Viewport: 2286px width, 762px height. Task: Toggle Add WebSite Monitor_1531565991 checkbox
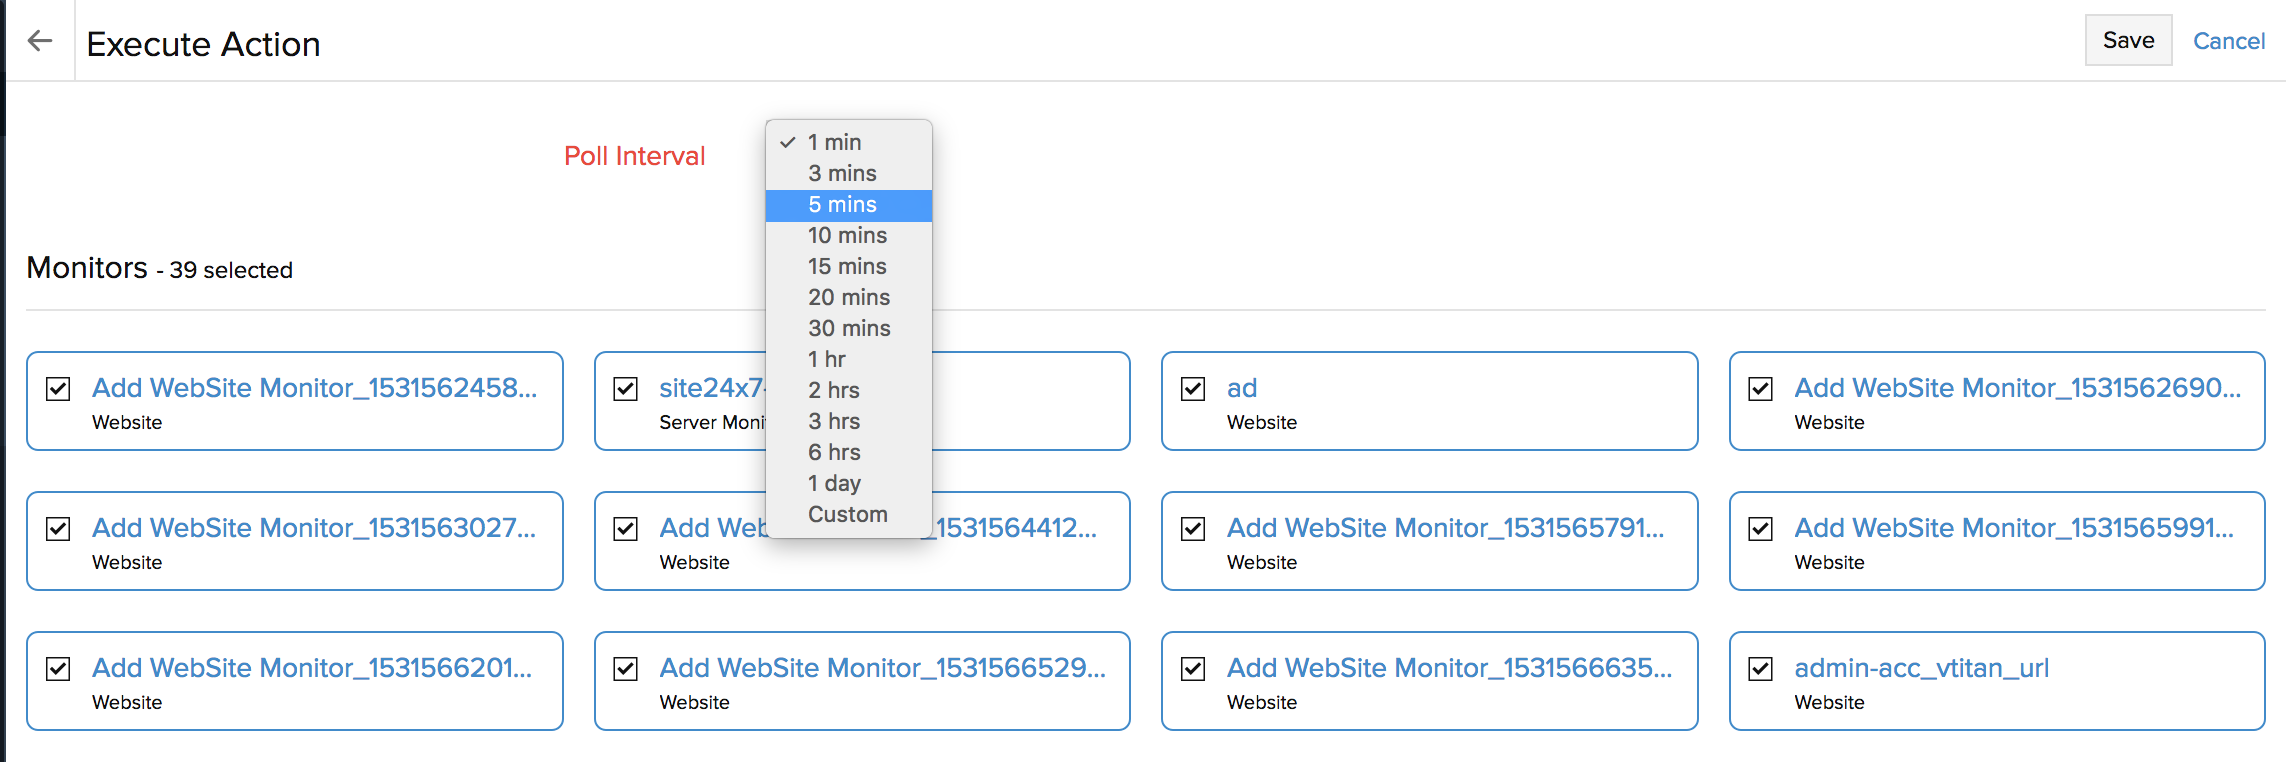pos(1760,529)
